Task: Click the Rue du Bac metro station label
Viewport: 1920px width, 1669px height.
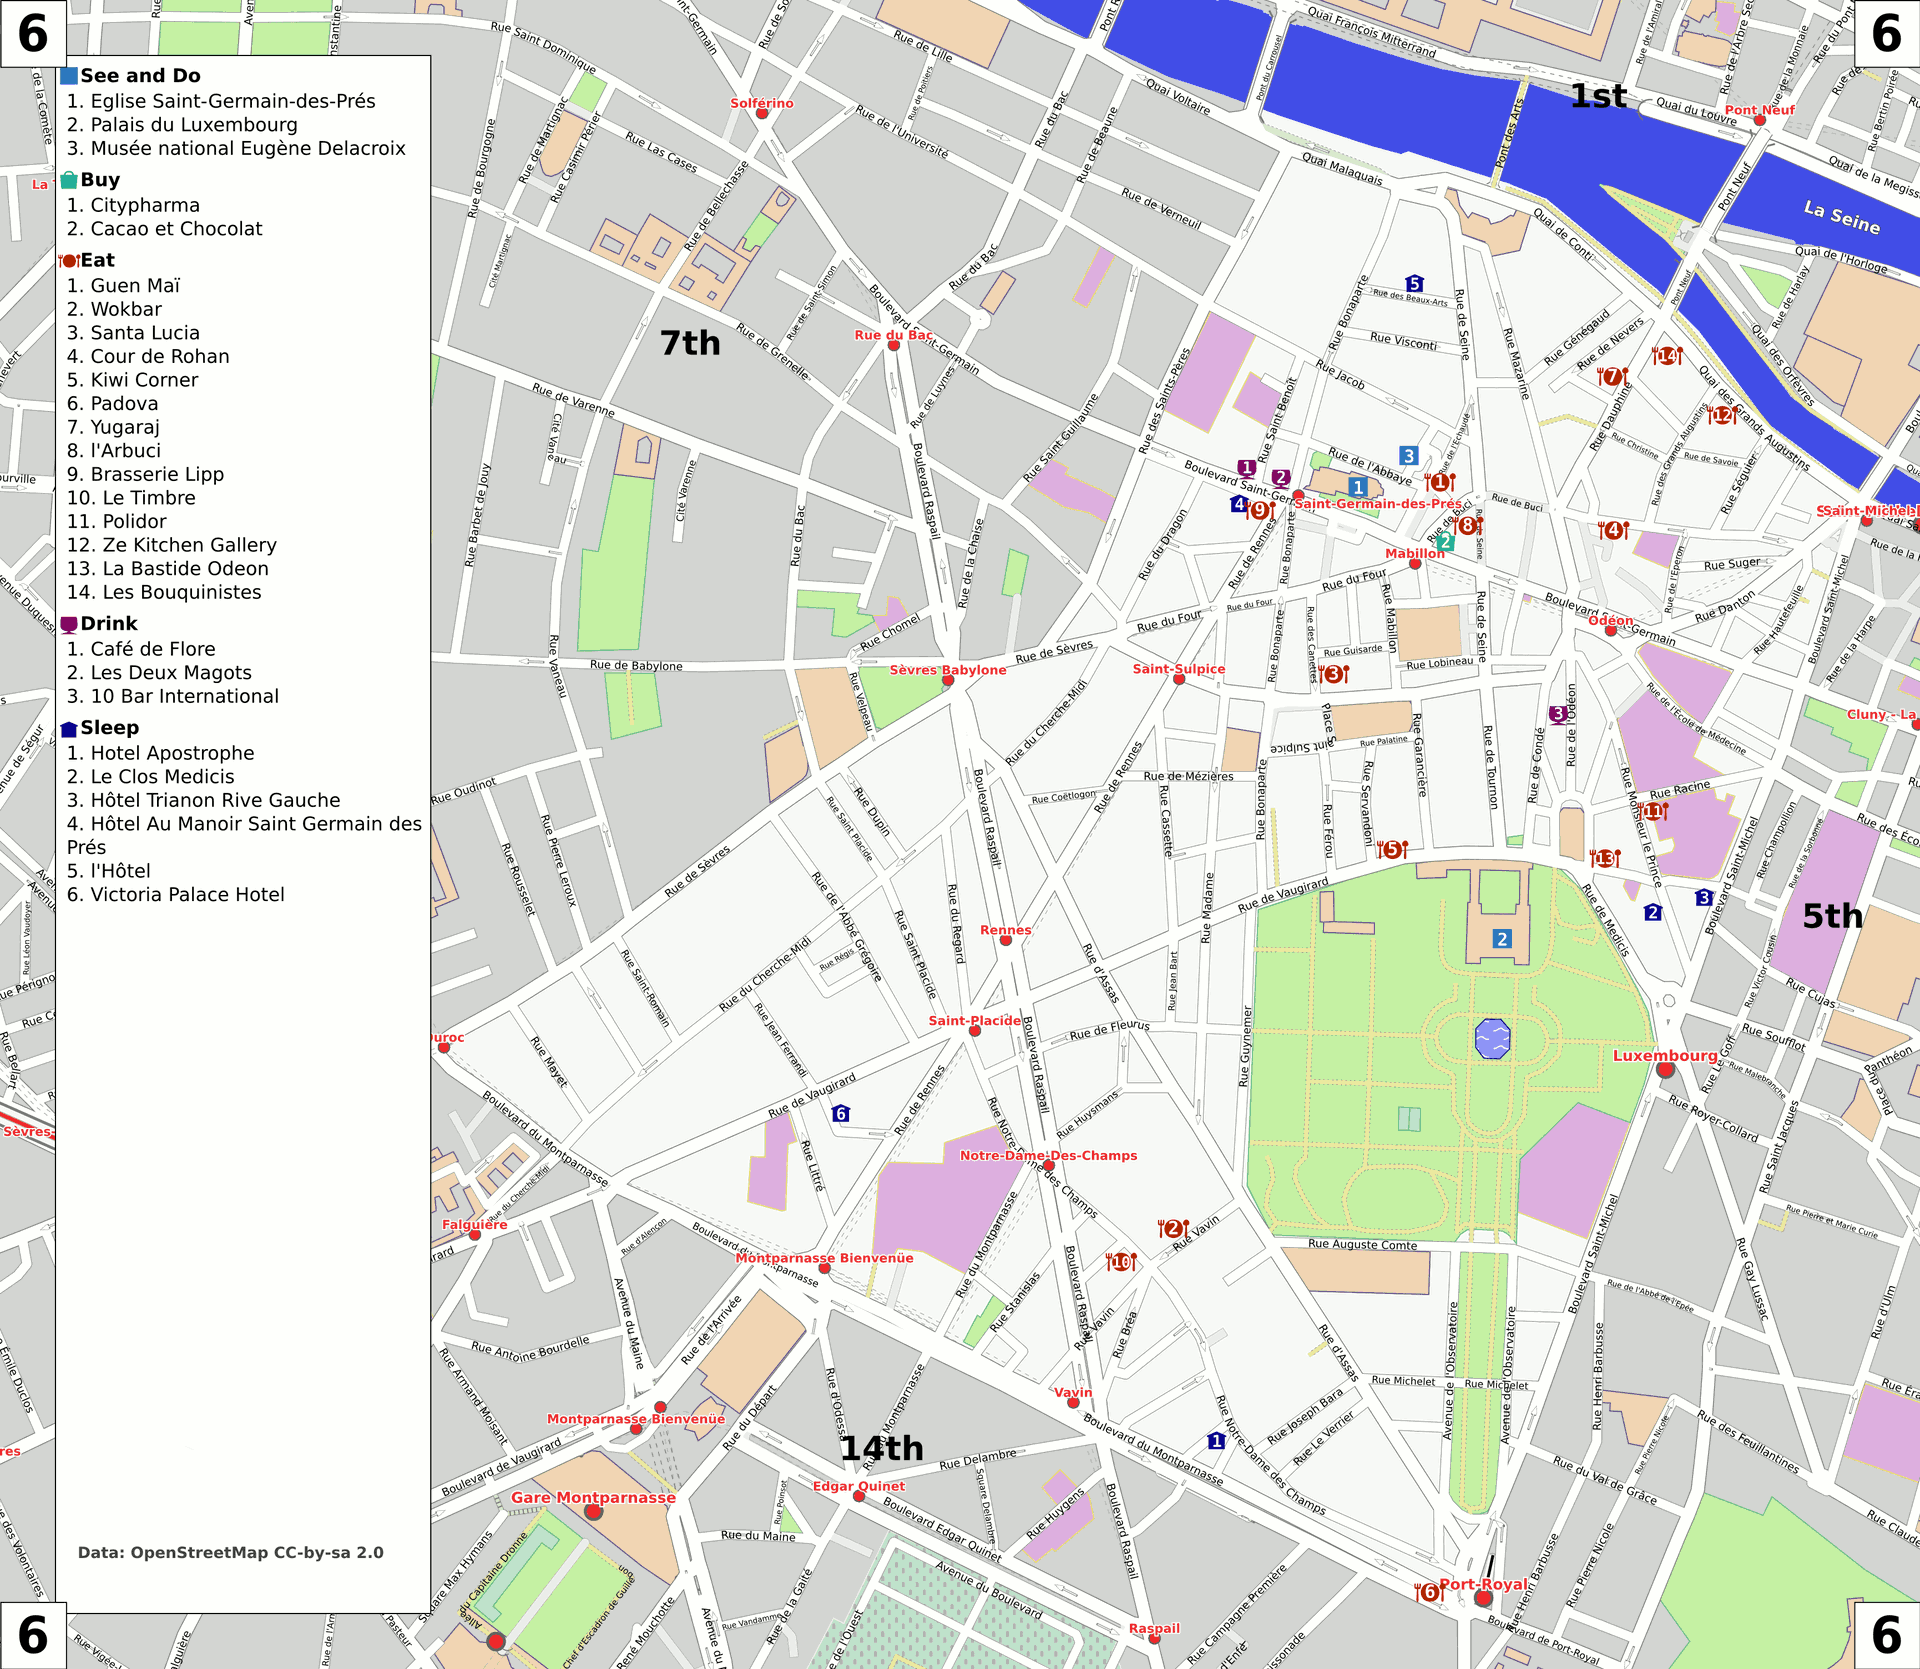Action: coord(893,335)
